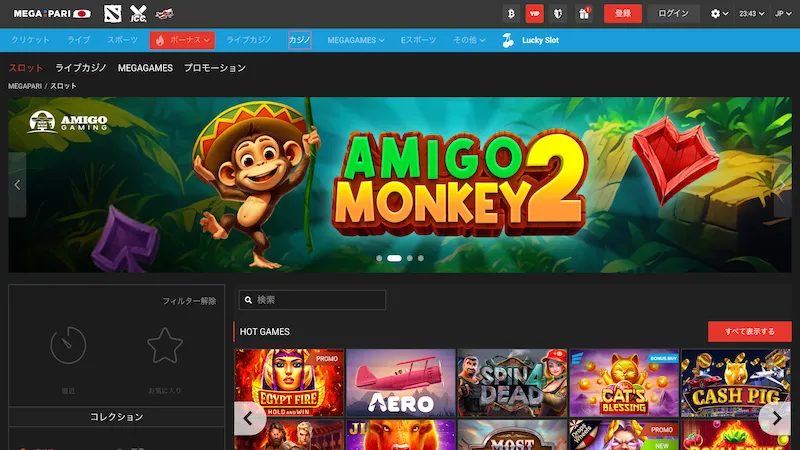The width and height of the screenshot is (800, 450).
Task: Click the favorites star icon
Action: (x=165, y=345)
